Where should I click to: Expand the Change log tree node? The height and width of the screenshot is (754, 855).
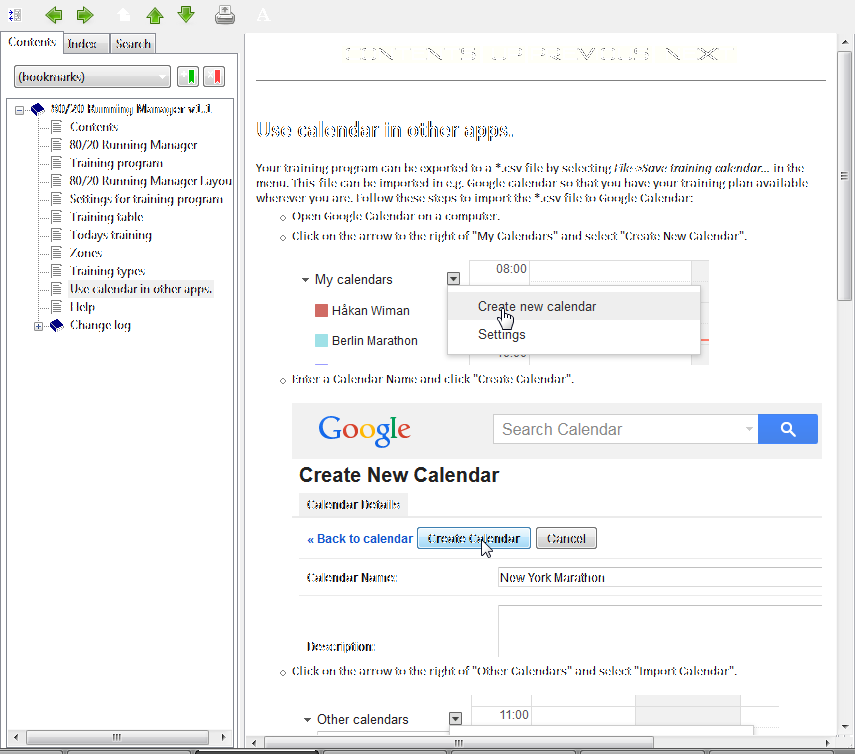pyautogui.click(x=39, y=326)
